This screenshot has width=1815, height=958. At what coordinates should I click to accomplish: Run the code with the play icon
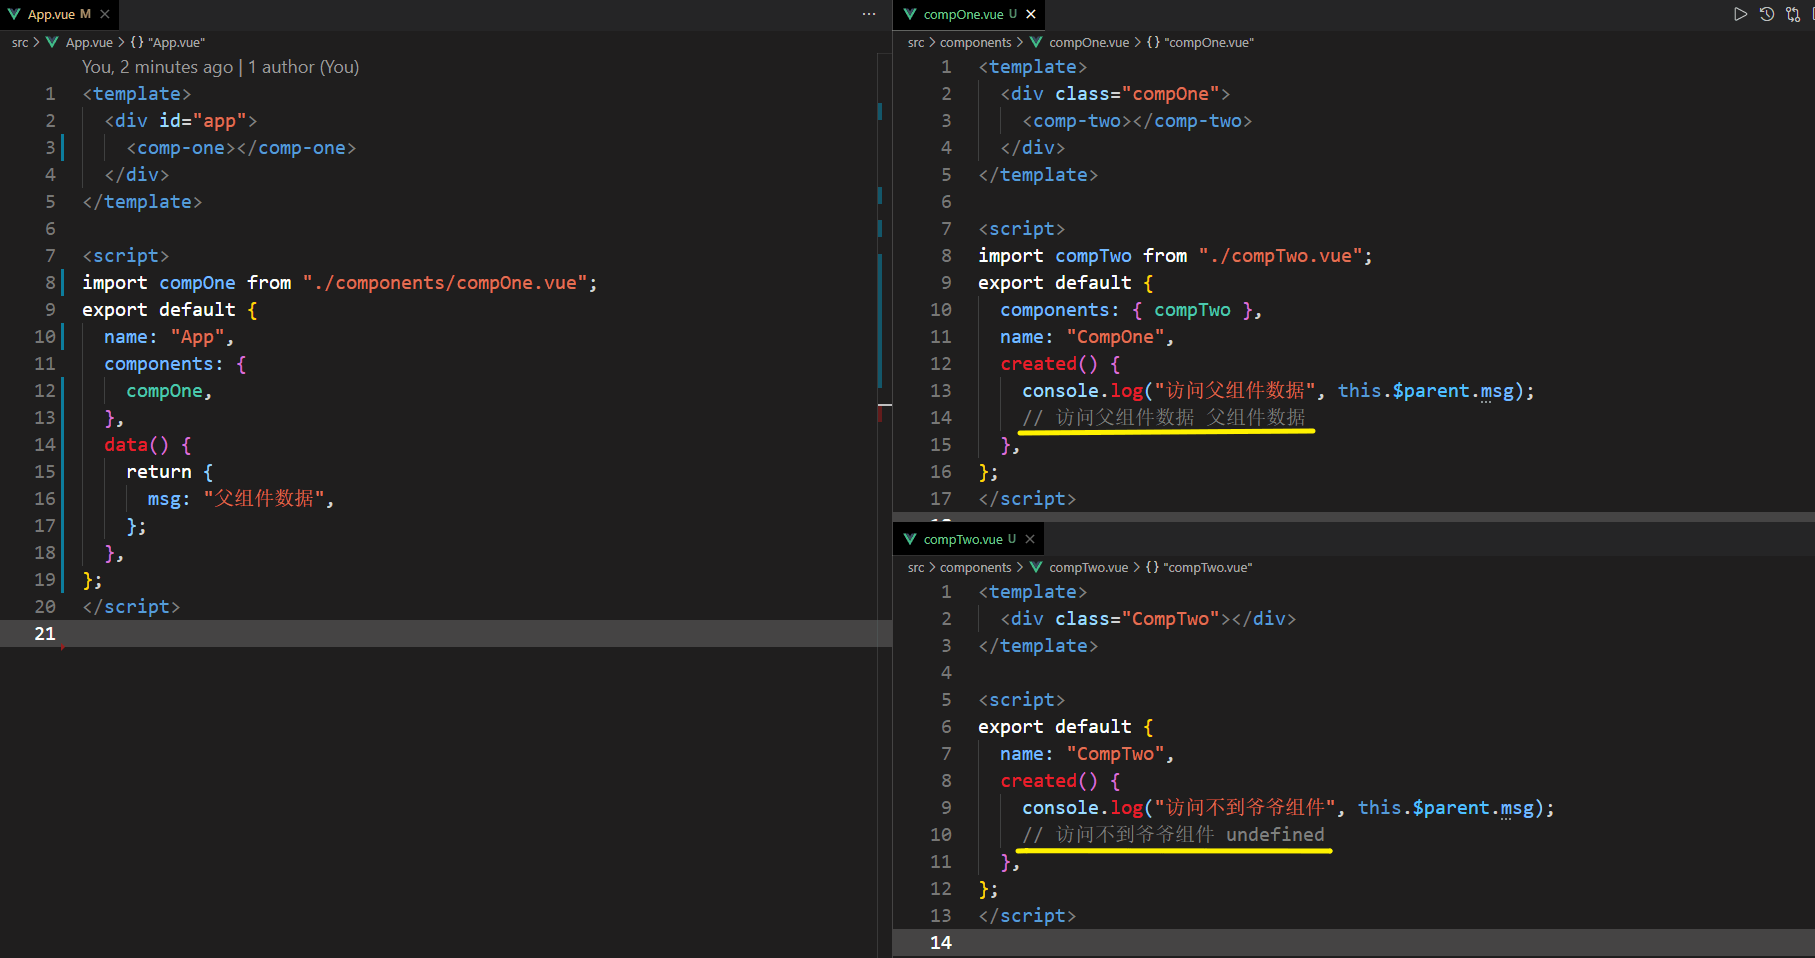point(1740,14)
